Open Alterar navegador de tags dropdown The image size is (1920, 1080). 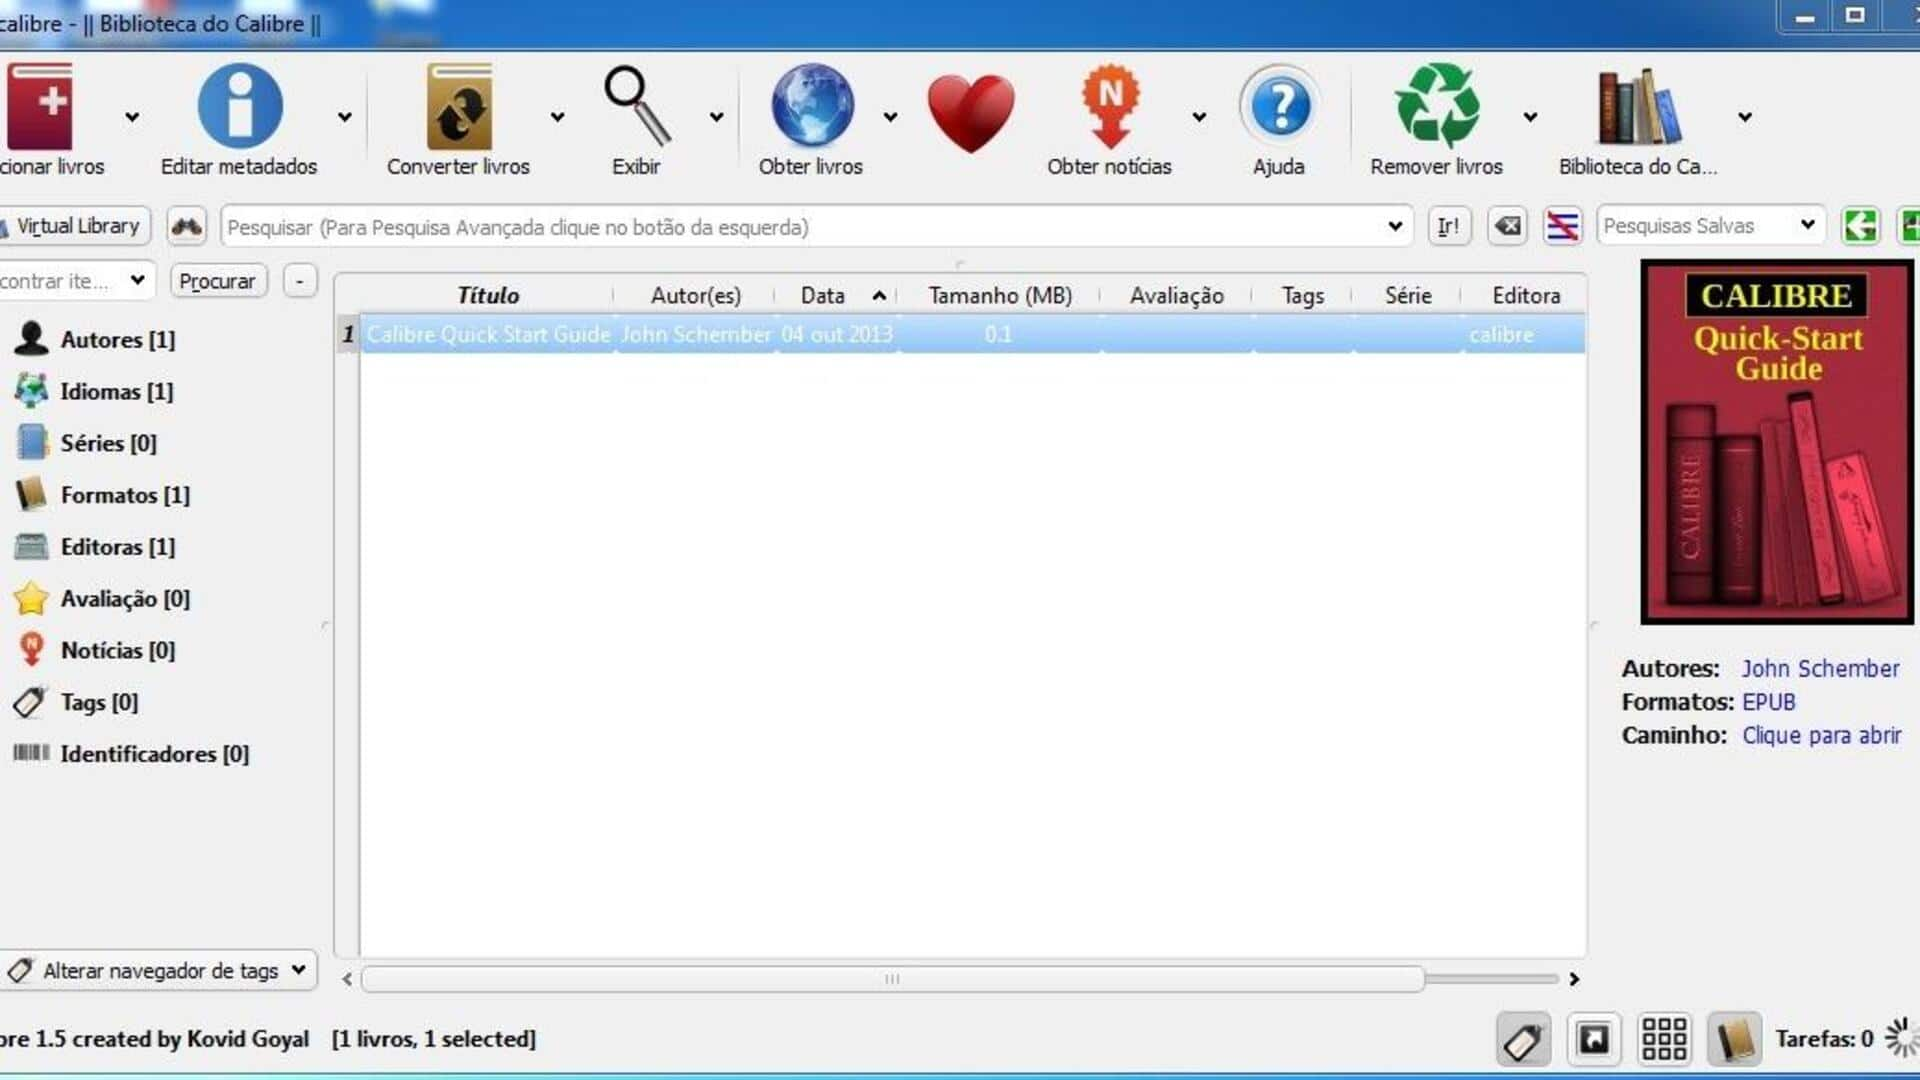[158, 971]
